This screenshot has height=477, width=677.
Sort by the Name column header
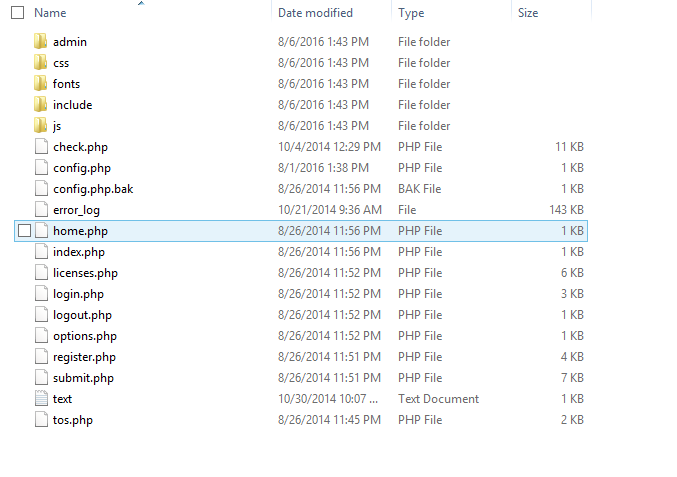(x=51, y=13)
